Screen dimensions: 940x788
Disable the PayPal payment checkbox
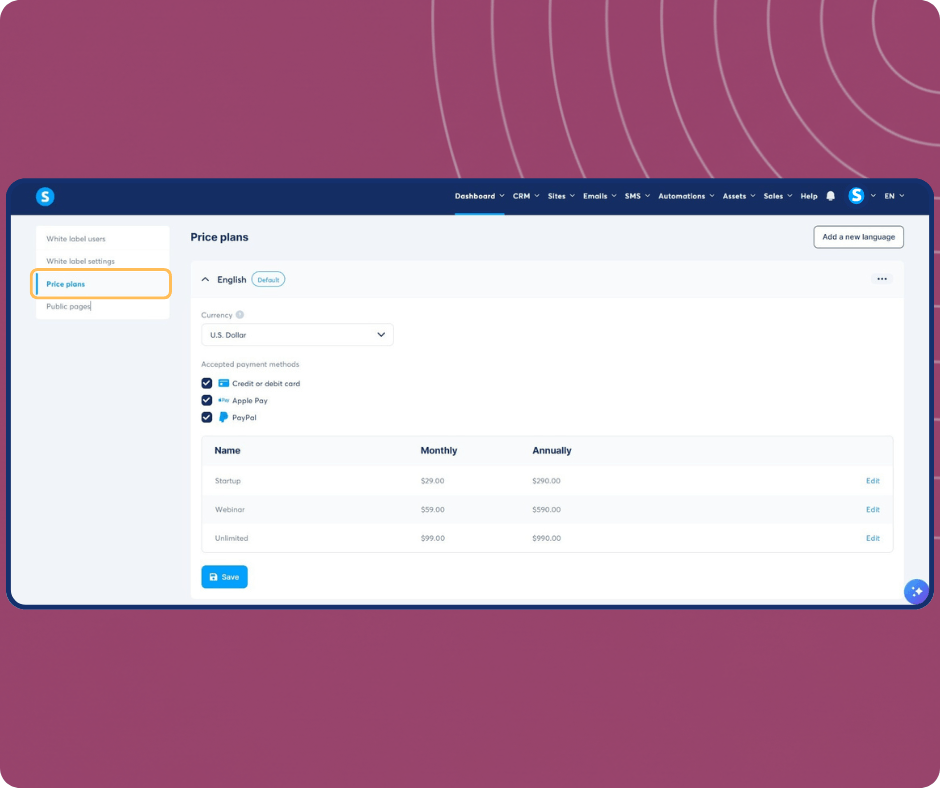click(x=207, y=417)
